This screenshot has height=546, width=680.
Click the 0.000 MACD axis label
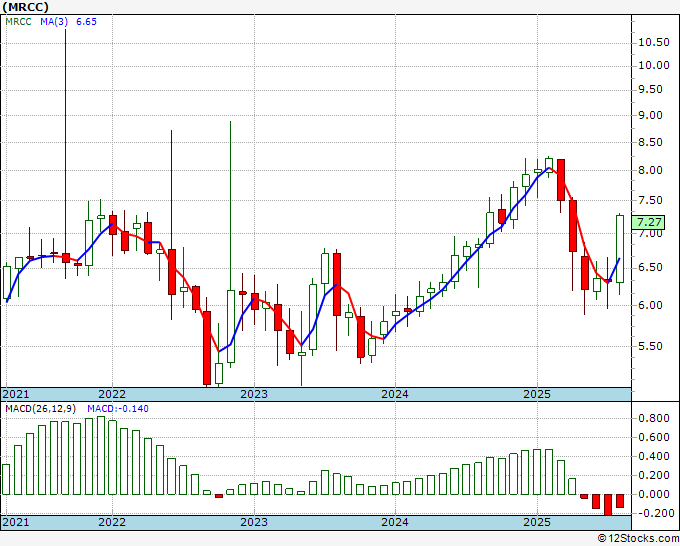click(x=654, y=494)
